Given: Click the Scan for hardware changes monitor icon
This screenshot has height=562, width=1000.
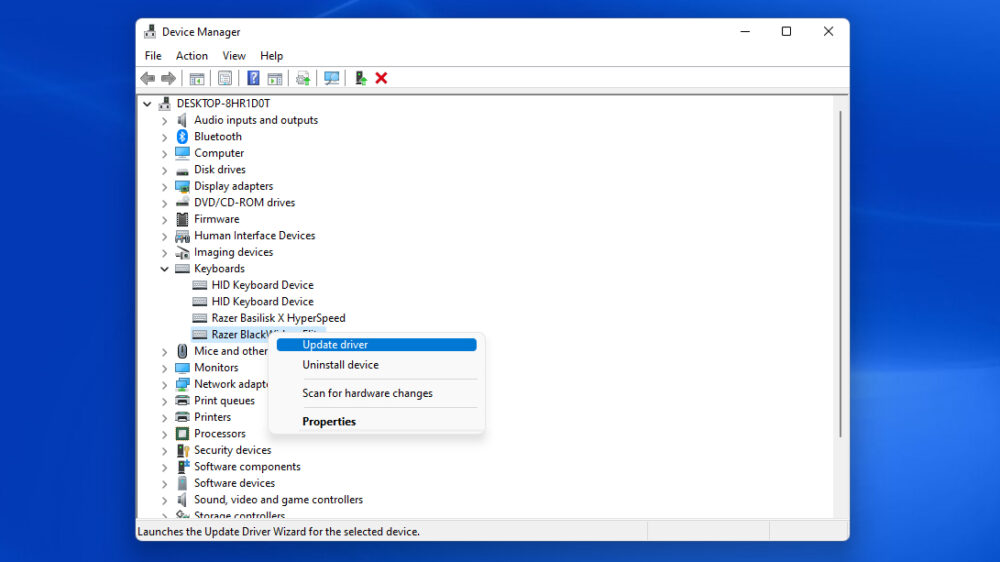Looking at the screenshot, I should coord(332,78).
